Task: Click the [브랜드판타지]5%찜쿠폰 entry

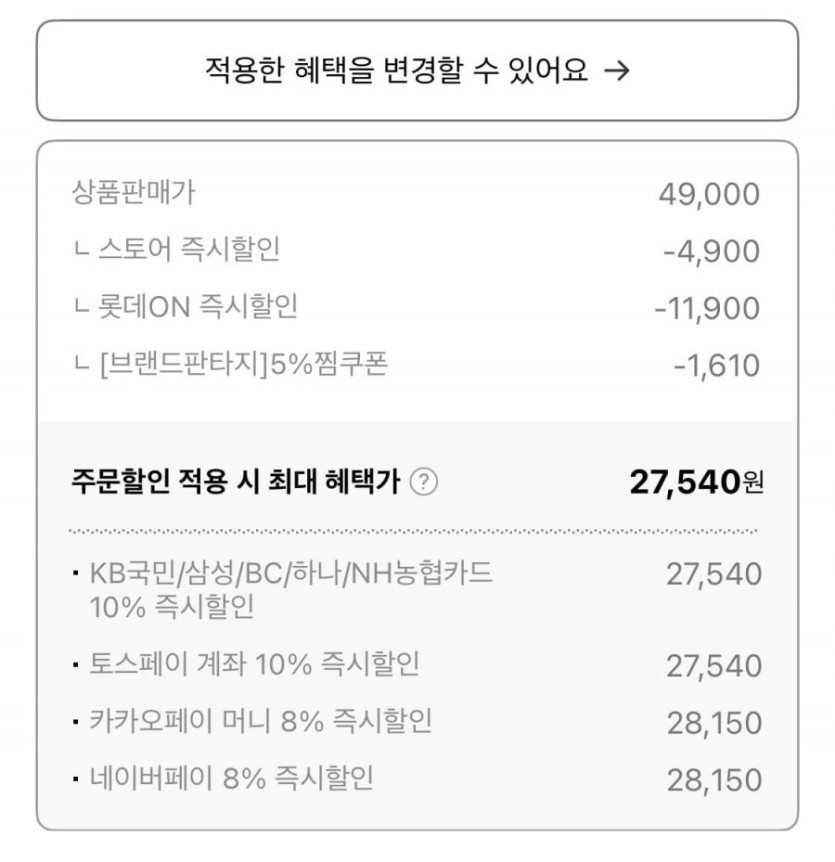Action: [231, 364]
